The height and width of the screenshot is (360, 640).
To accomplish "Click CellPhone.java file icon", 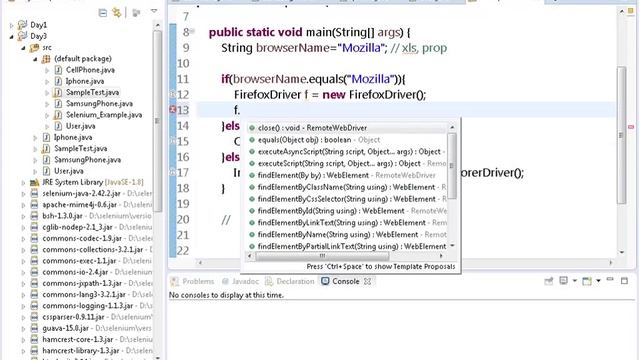I will 58,70.
